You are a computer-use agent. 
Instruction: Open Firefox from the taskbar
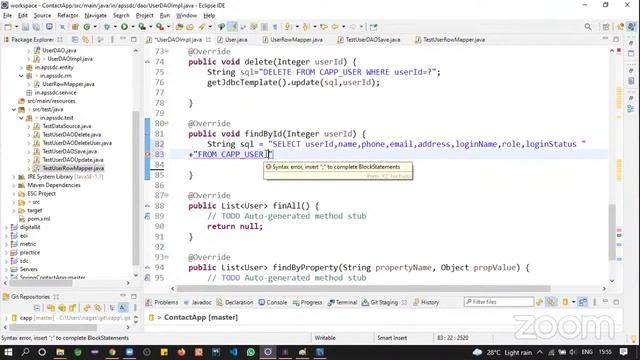click(x=181, y=352)
